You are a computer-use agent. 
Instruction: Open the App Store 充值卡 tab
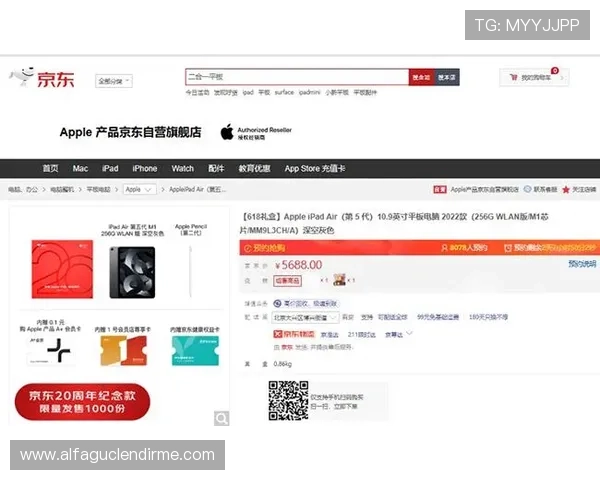coord(315,168)
